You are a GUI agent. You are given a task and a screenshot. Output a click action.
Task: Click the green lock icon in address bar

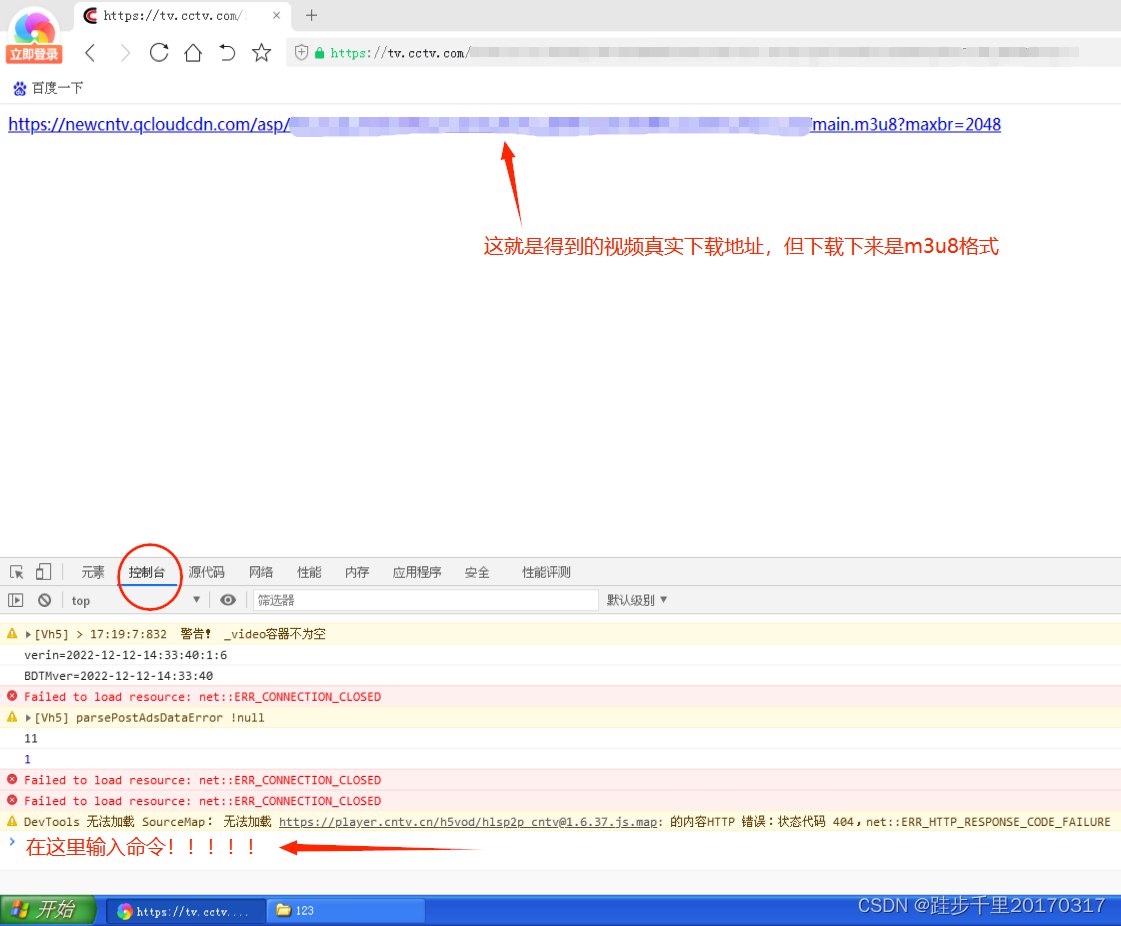[x=321, y=51]
